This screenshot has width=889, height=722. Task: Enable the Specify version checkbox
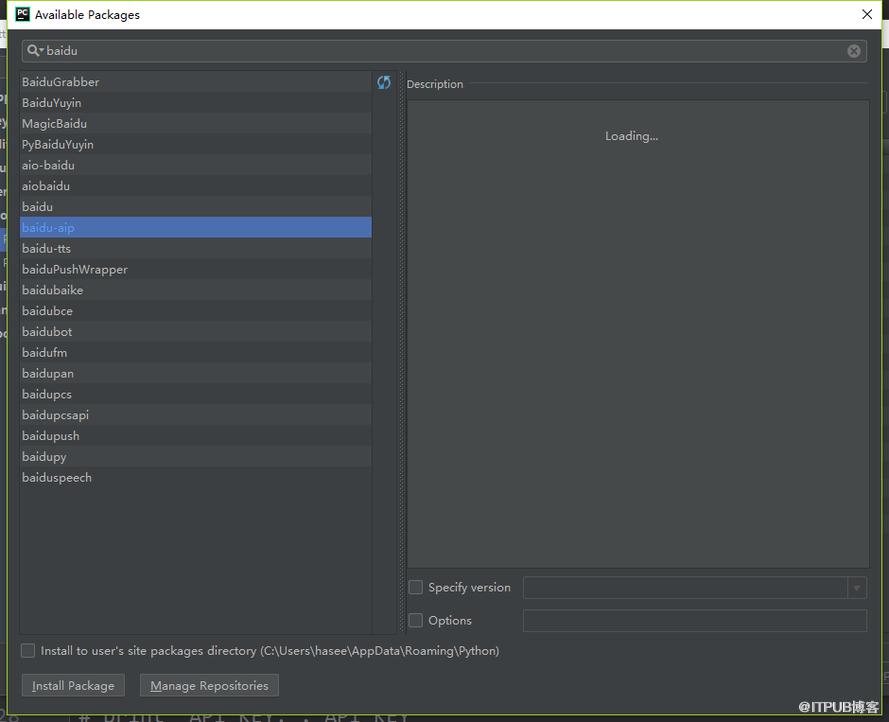click(416, 588)
